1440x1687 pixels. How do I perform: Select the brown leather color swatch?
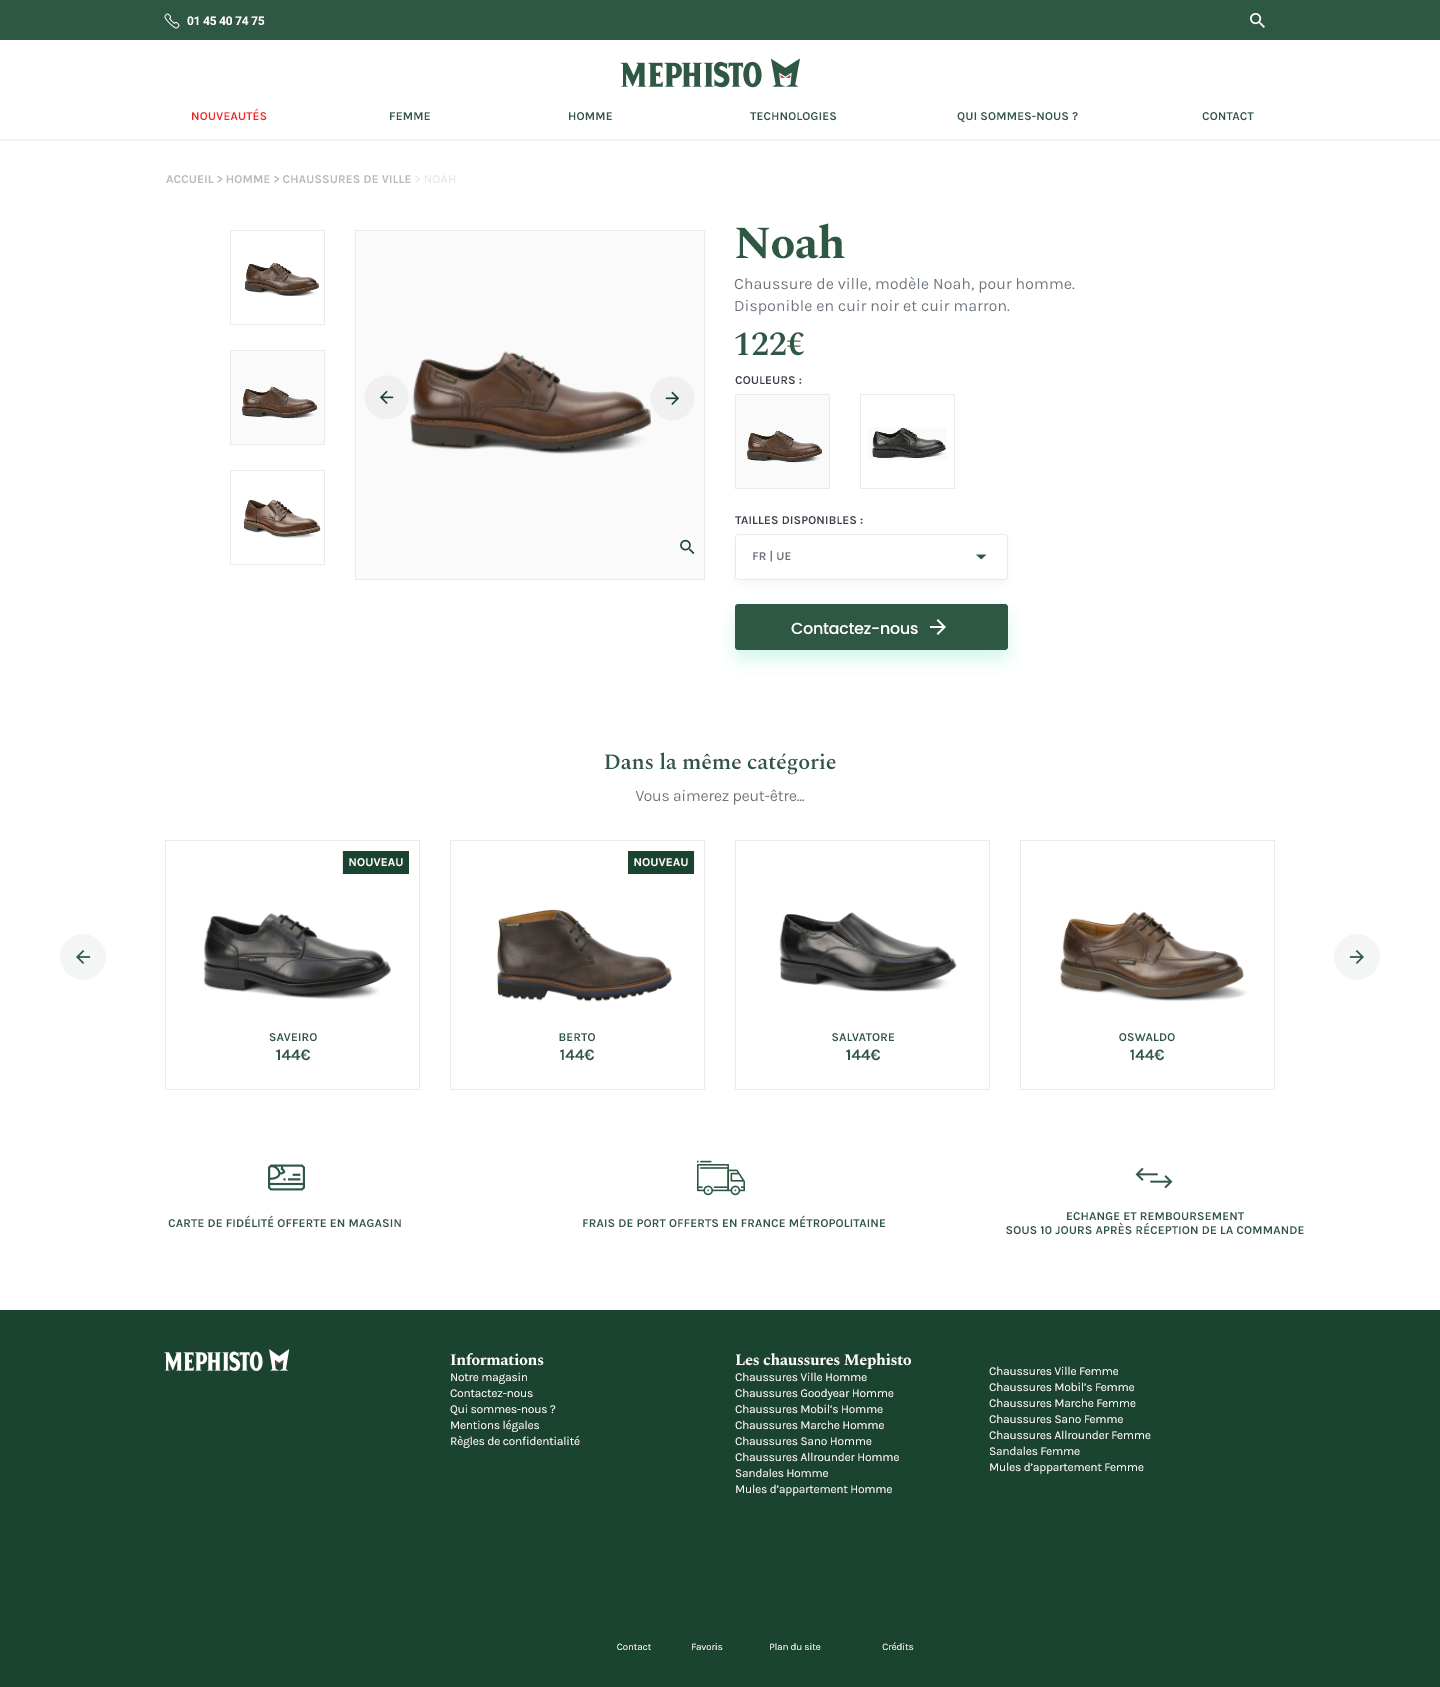(x=782, y=441)
